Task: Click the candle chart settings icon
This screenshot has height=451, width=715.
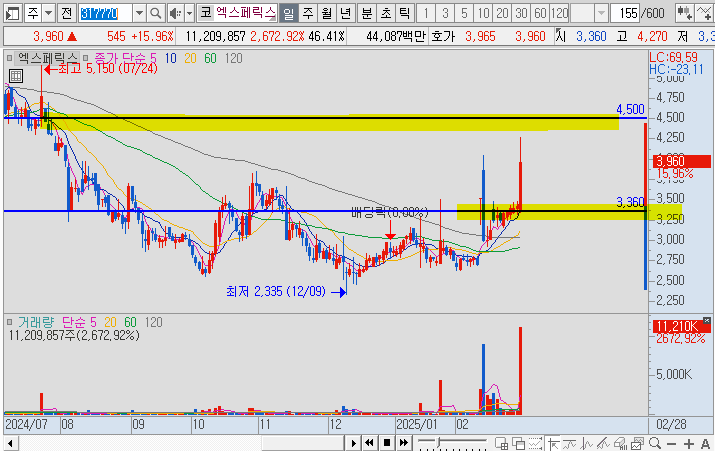Action: 684,13
